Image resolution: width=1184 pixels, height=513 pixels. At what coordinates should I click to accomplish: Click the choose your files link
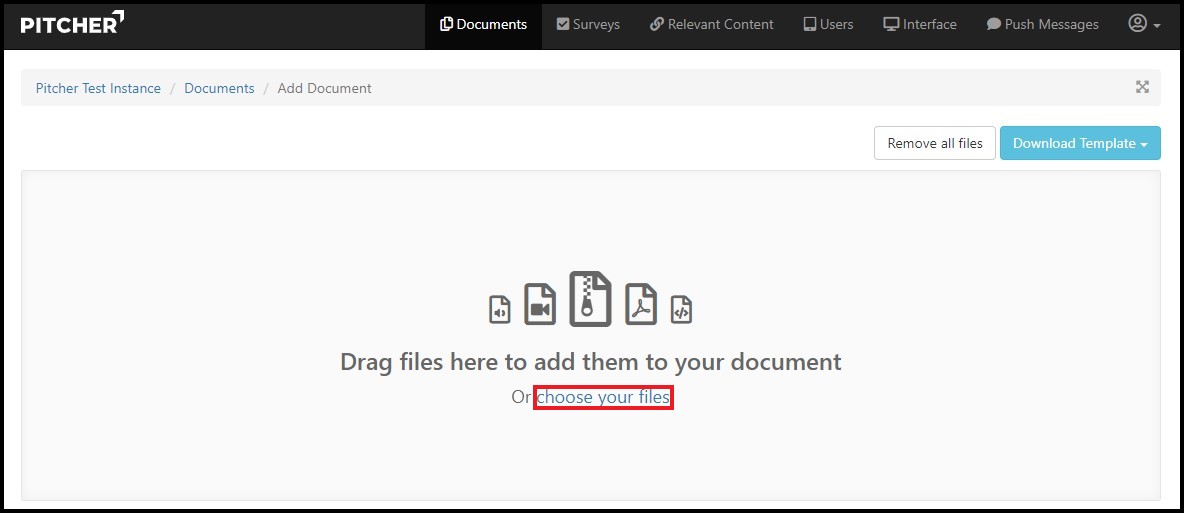[603, 398]
